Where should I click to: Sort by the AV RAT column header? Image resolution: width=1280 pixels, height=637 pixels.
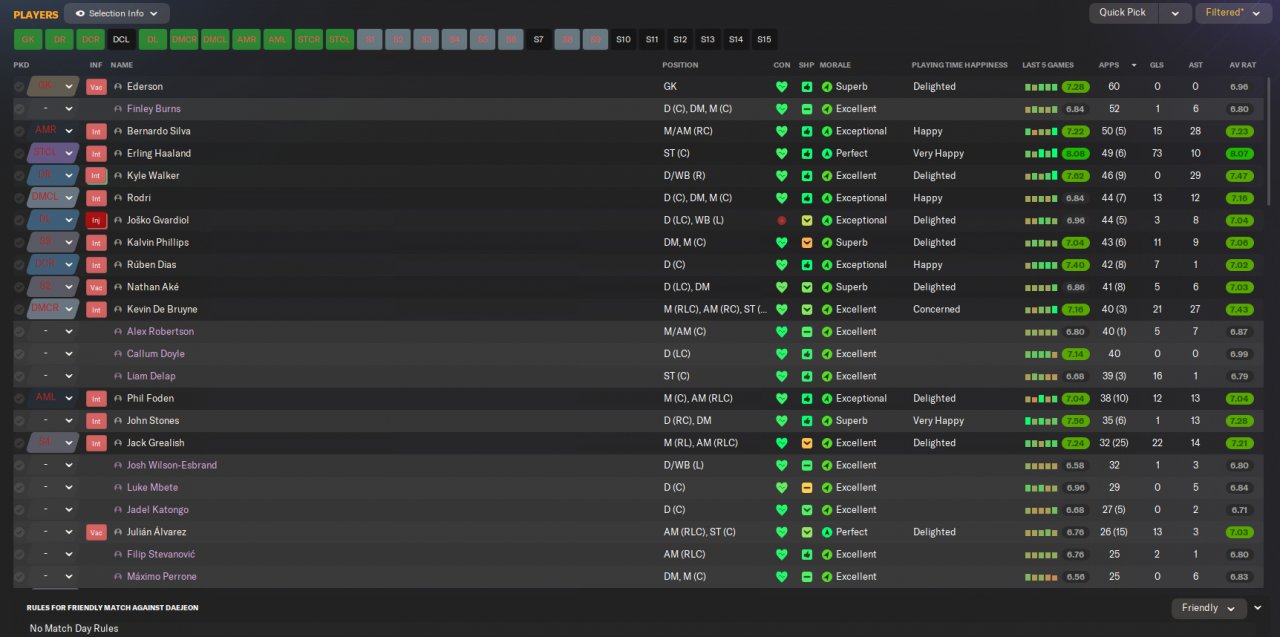tap(1242, 65)
